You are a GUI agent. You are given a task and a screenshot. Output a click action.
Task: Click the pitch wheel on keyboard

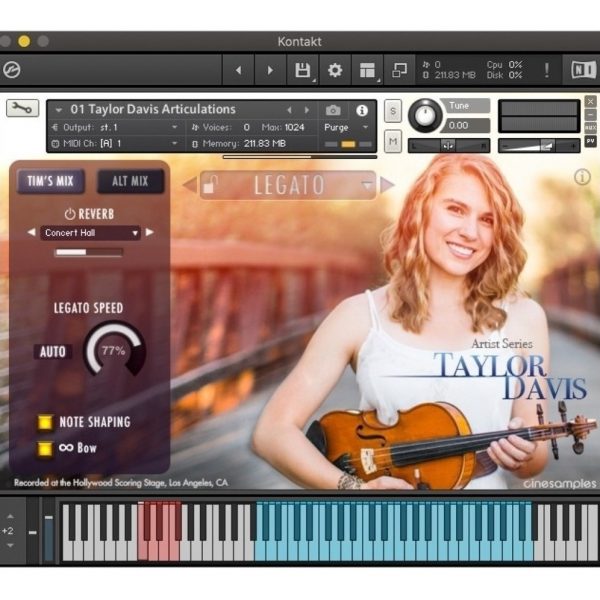pyautogui.click(x=33, y=531)
